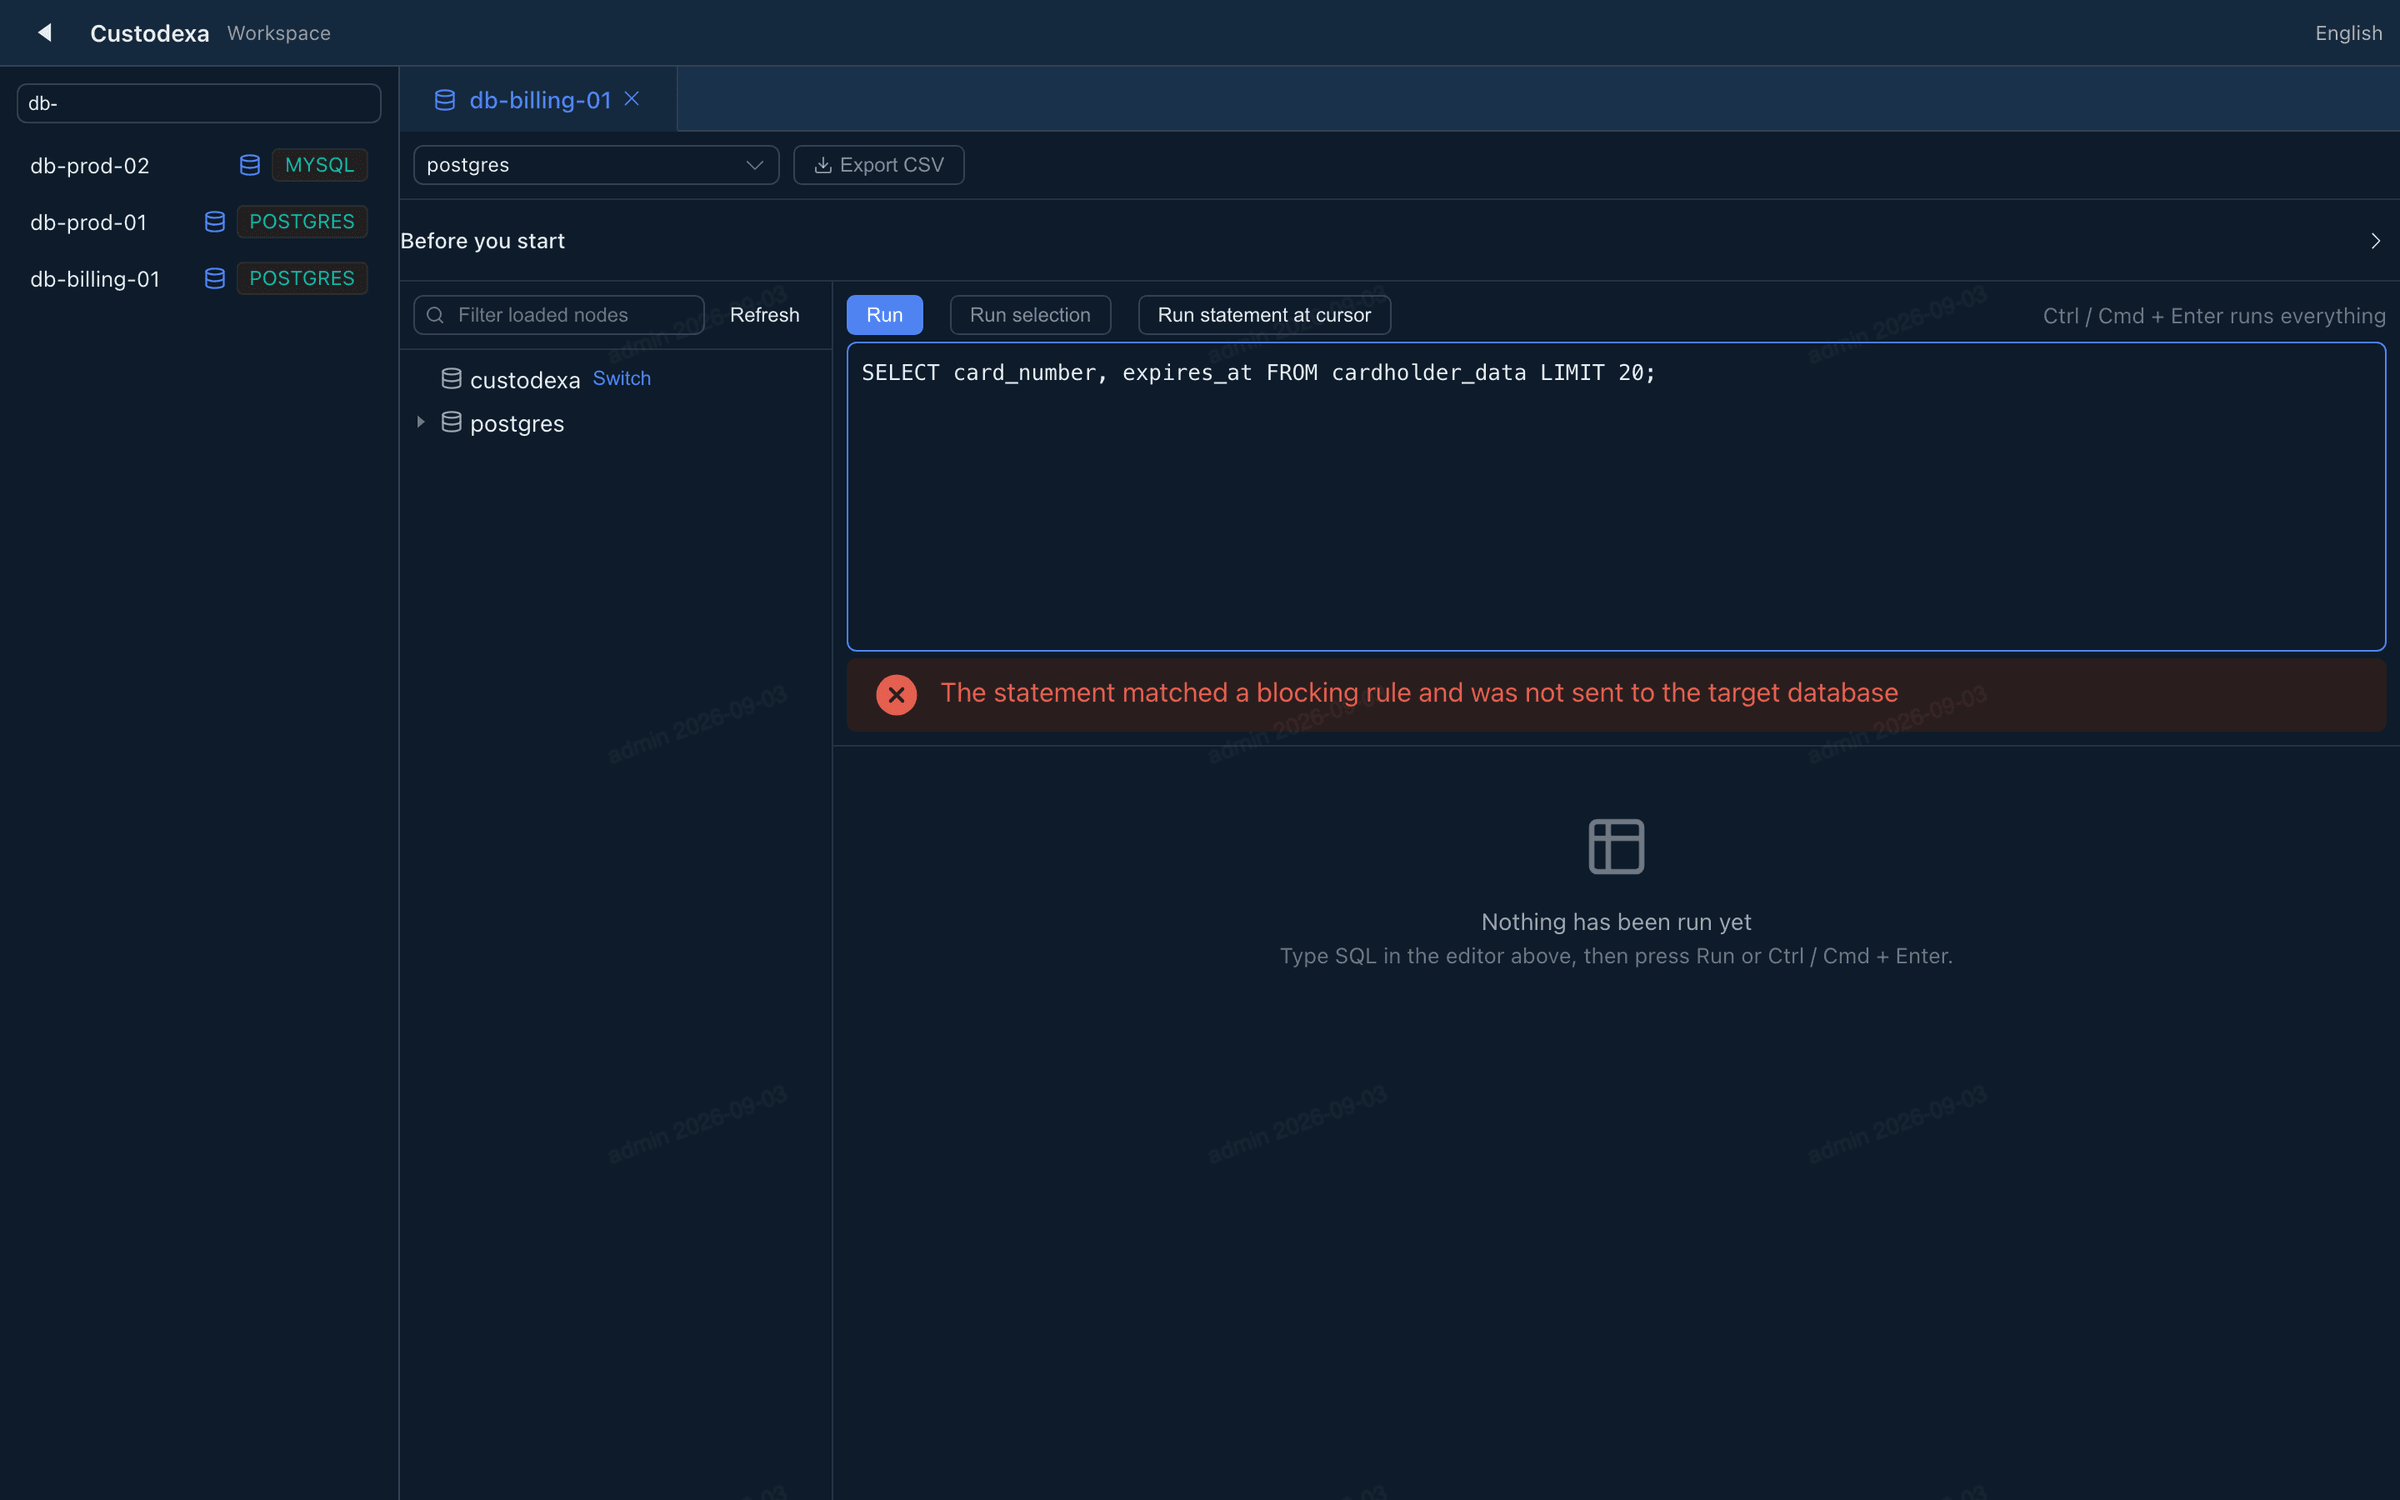Focus the resource search field containing db-
This screenshot has width=2400, height=1500.
tap(199, 103)
